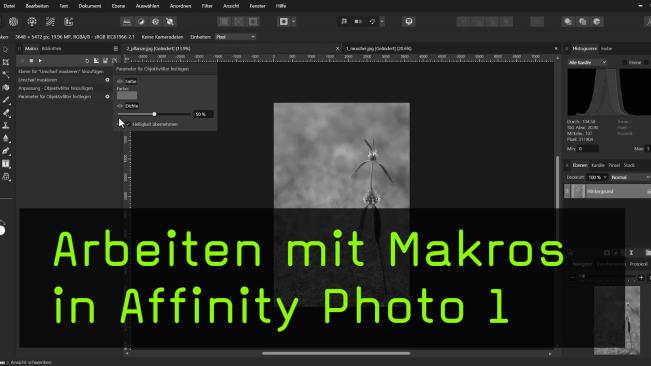Screen dimensions: 651x366
Task: Click the Assistant manager toolbar icon
Action: [x=409, y=22]
